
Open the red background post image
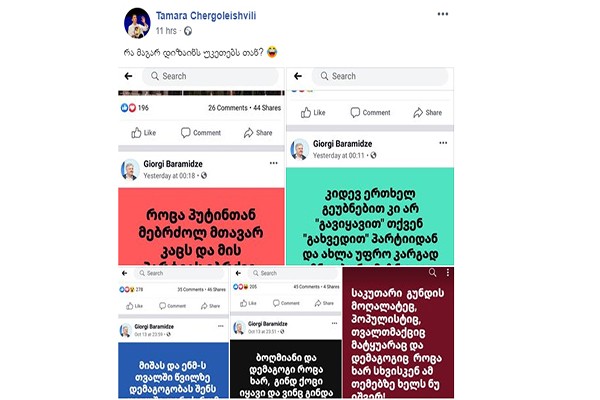coord(201,227)
